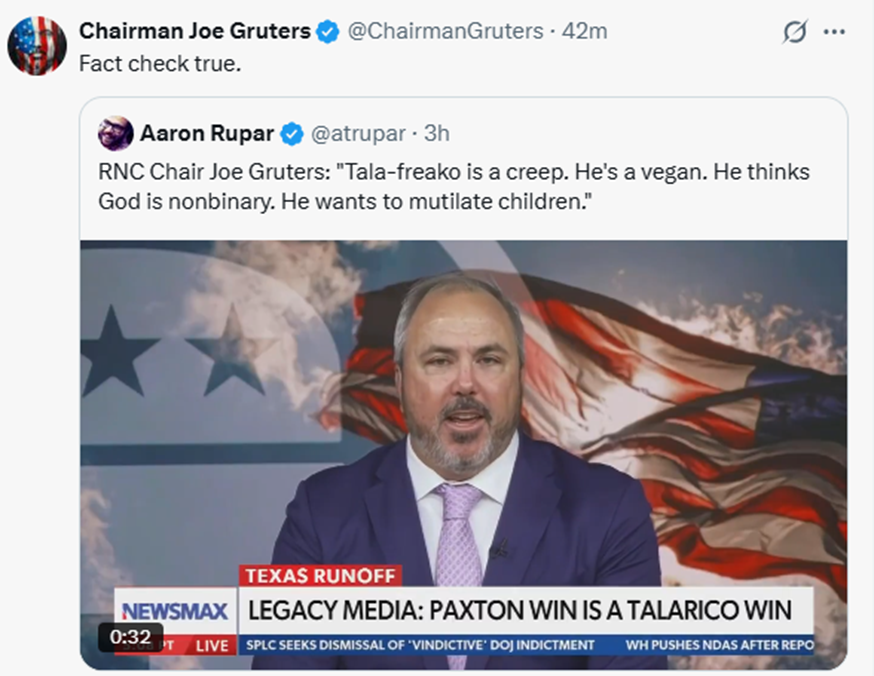The height and width of the screenshot is (676, 874).
Task: Click the verified badge next to Aaron Rupar
Action: [292, 134]
